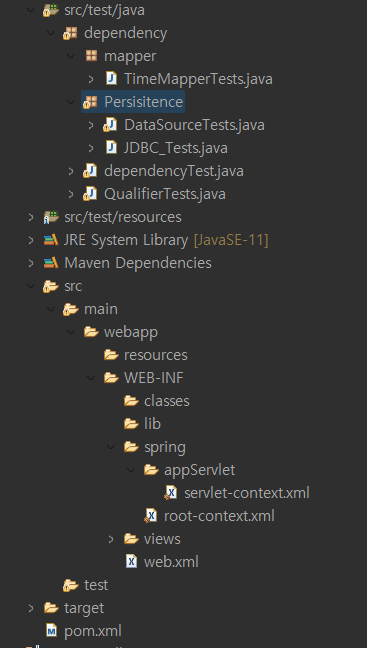
Task: Select dependencyTest.java file
Action: (174, 171)
